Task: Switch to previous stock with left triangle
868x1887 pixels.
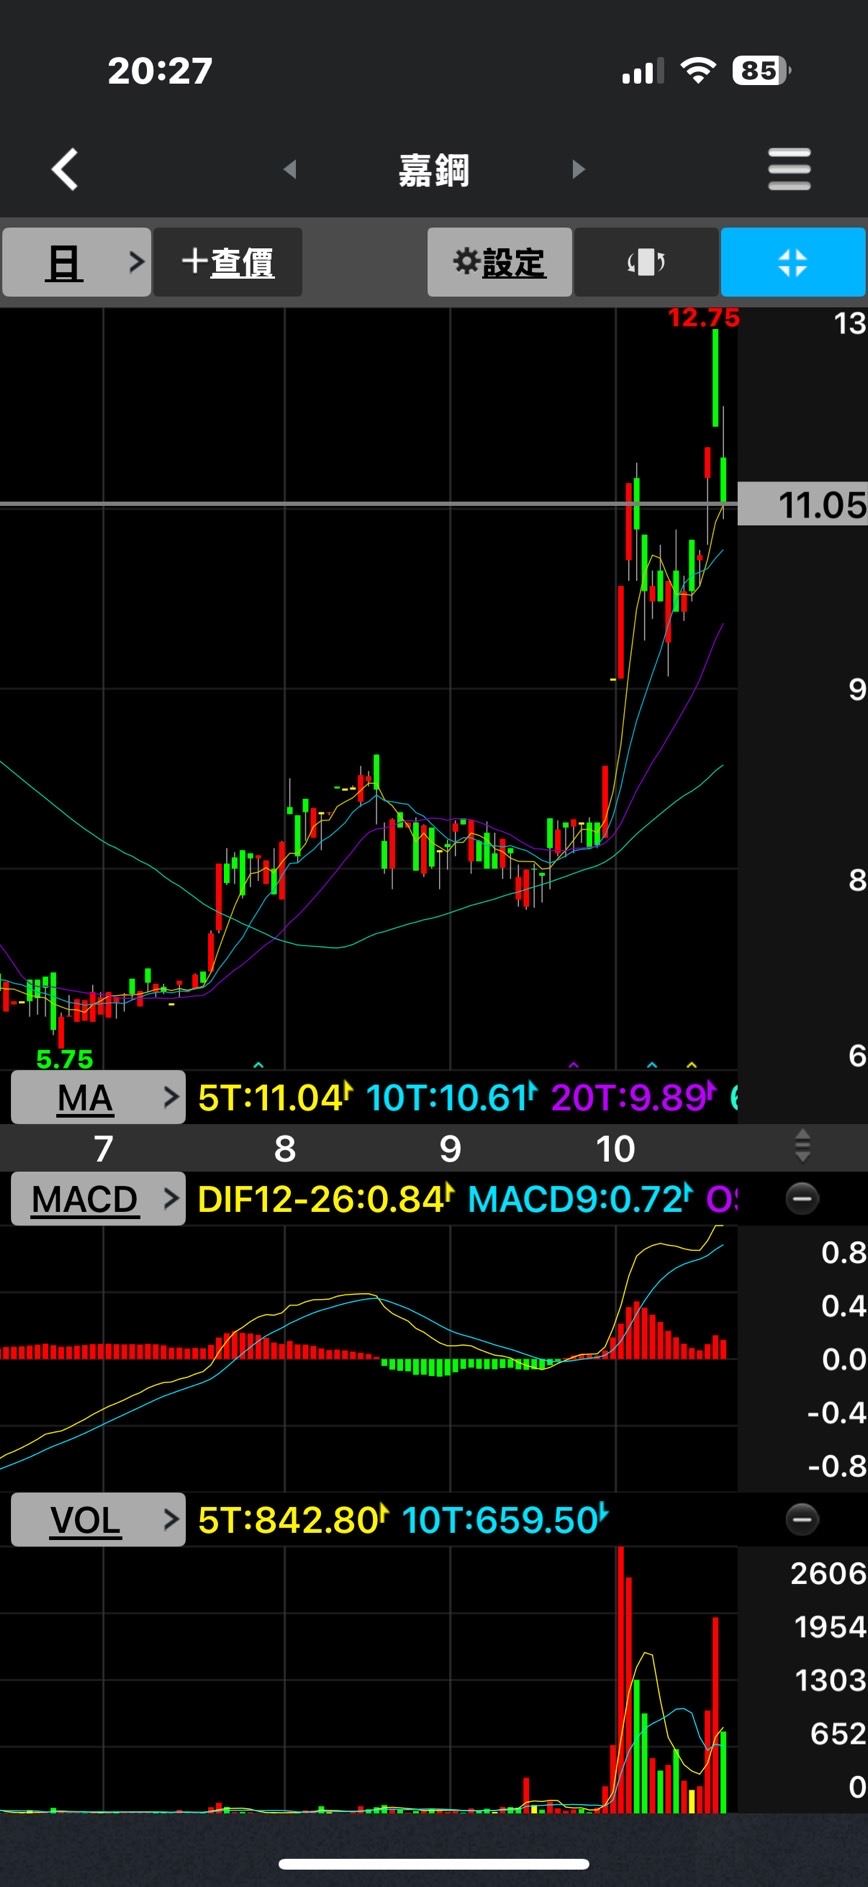Action: coord(290,169)
